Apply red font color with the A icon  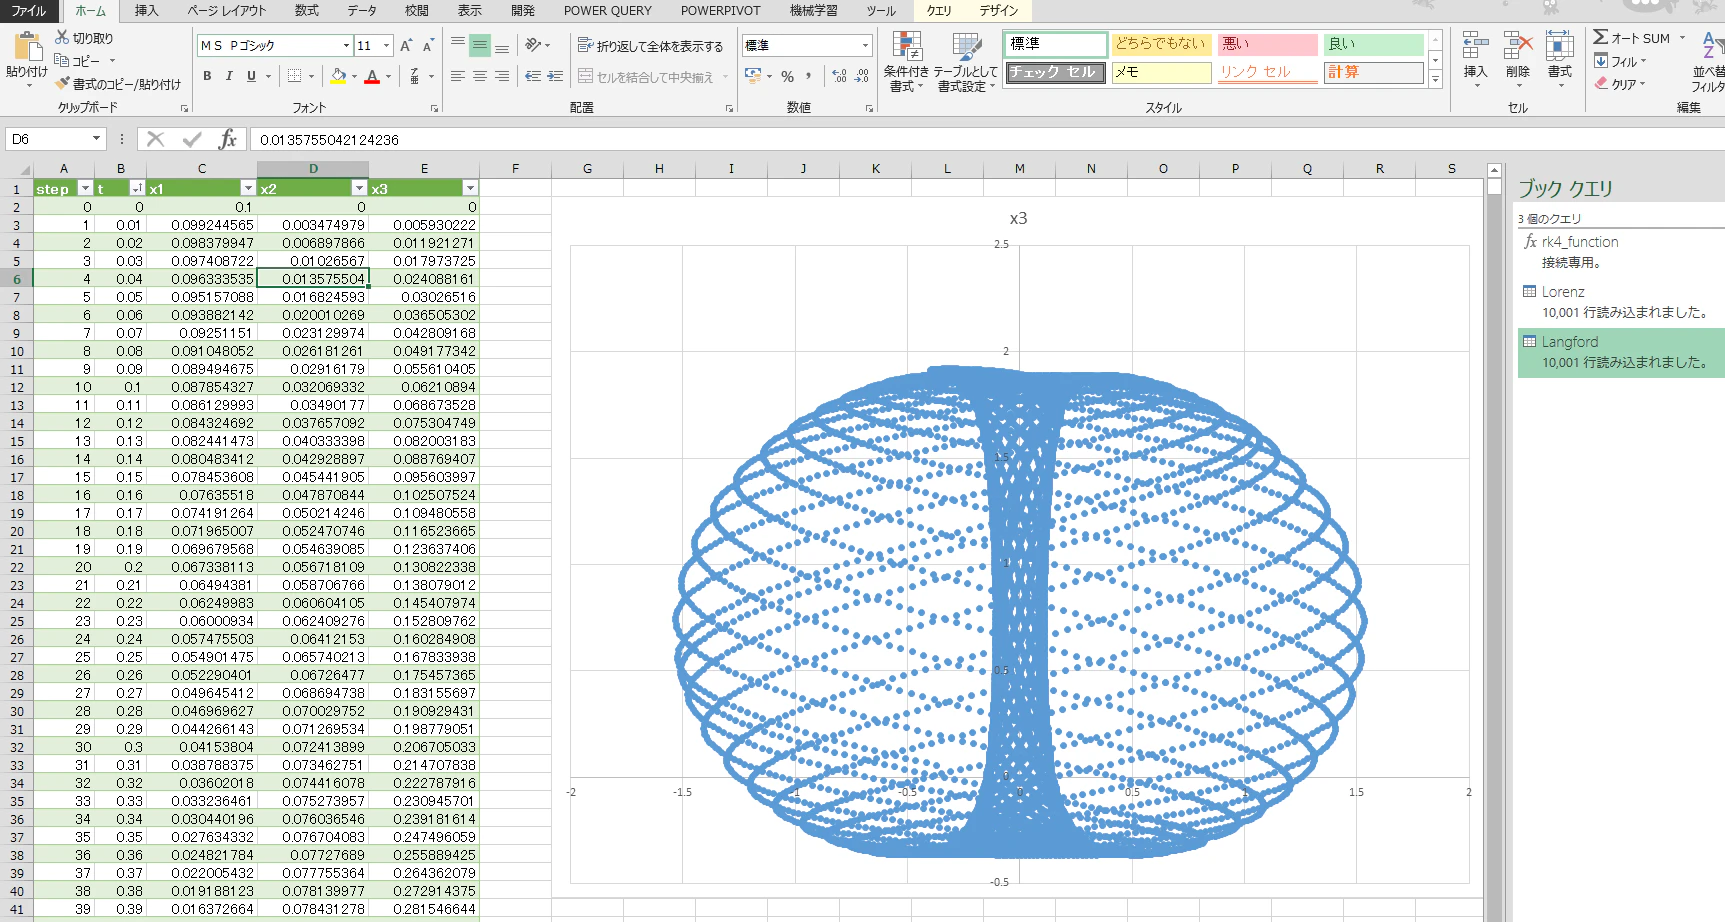(372, 76)
